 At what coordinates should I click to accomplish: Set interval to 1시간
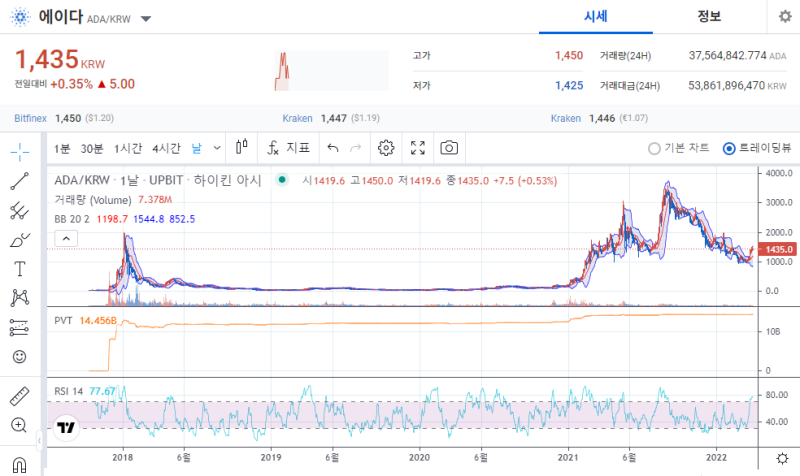[x=128, y=148]
